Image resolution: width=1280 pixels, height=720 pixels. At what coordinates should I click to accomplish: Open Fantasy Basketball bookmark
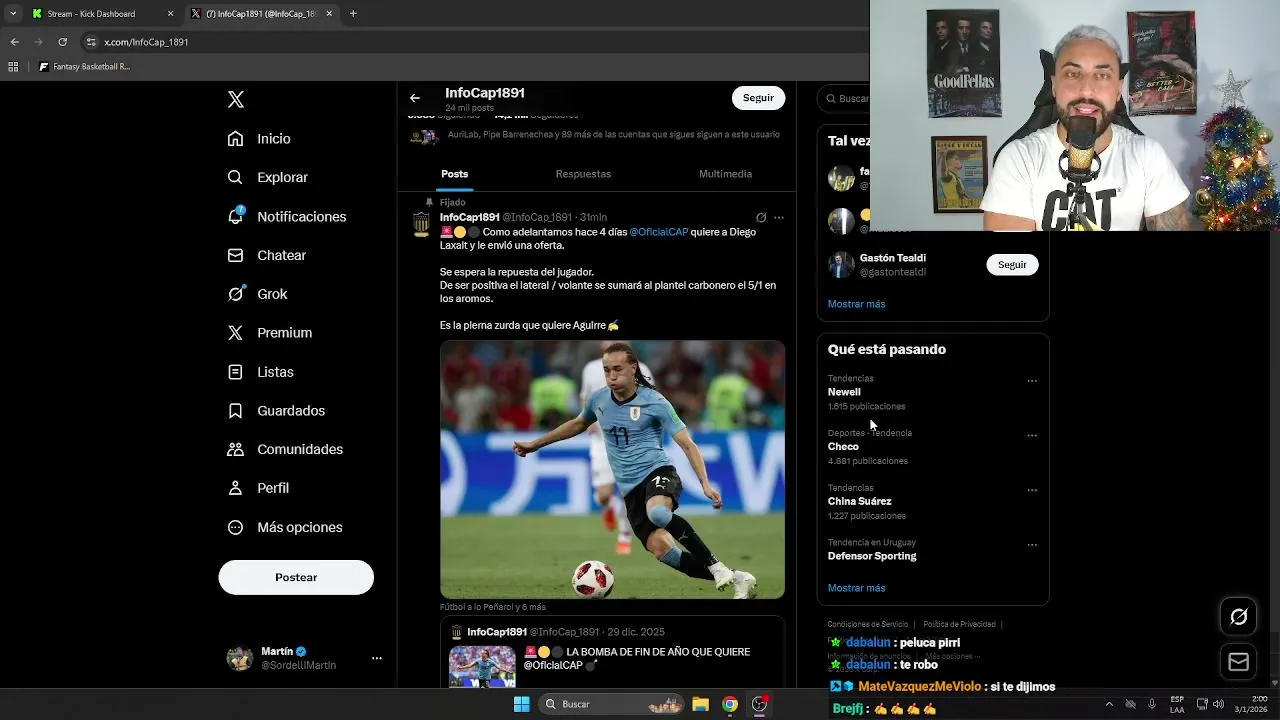(x=84, y=67)
